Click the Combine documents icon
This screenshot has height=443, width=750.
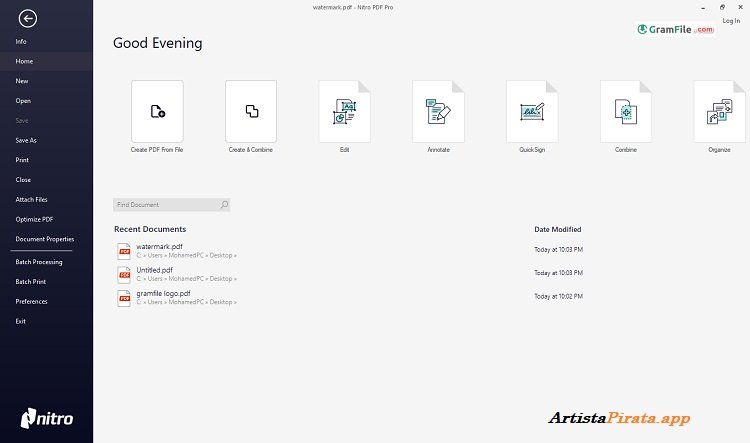[626, 111]
